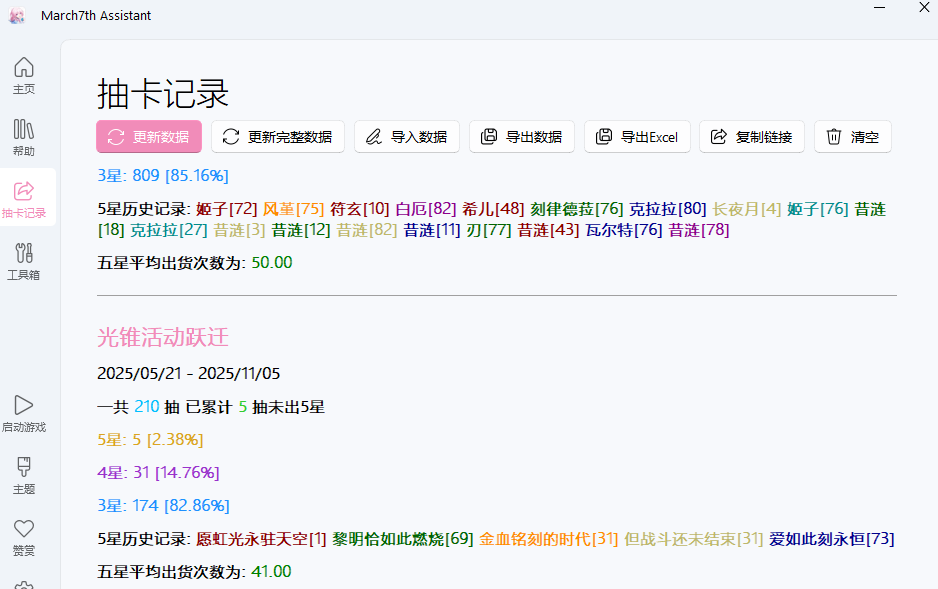Click 导入数据 to import records
The width and height of the screenshot is (938, 589).
(406, 137)
